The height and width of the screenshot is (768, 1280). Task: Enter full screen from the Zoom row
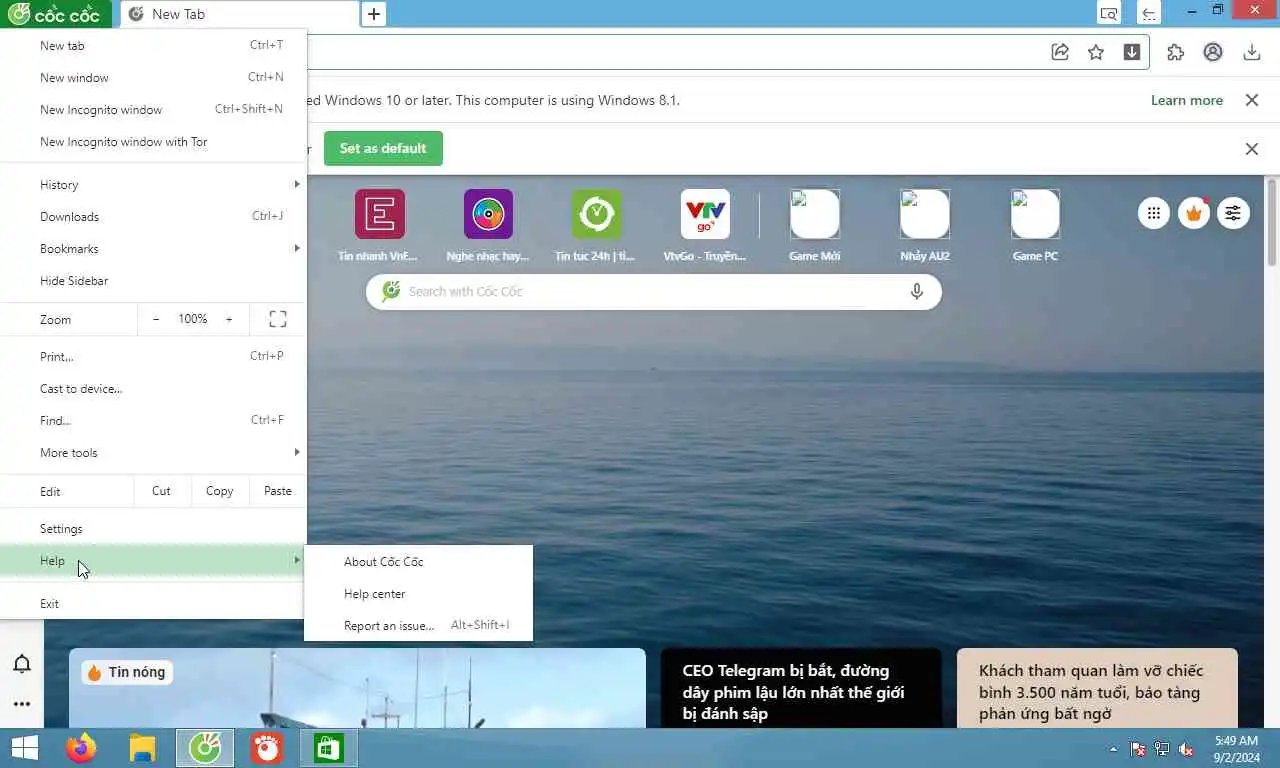click(x=278, y=319)
